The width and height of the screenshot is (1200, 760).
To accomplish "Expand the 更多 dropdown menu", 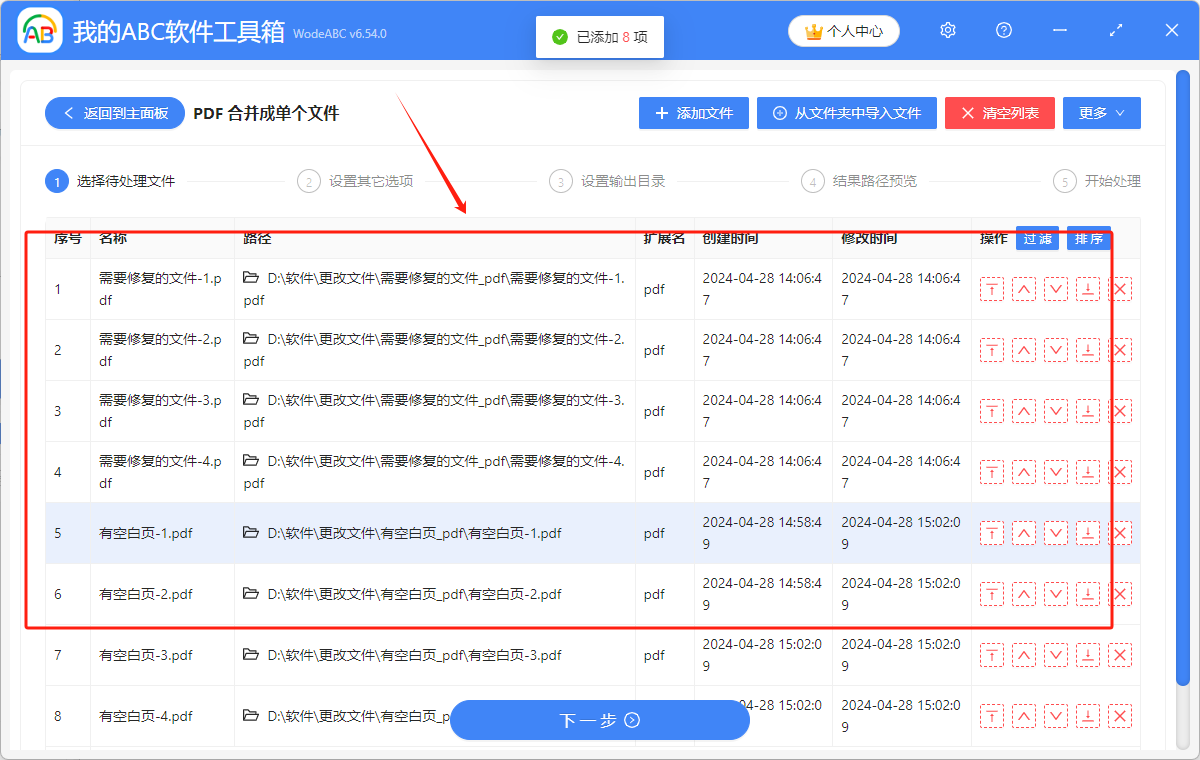I will tap(1101, 113).
